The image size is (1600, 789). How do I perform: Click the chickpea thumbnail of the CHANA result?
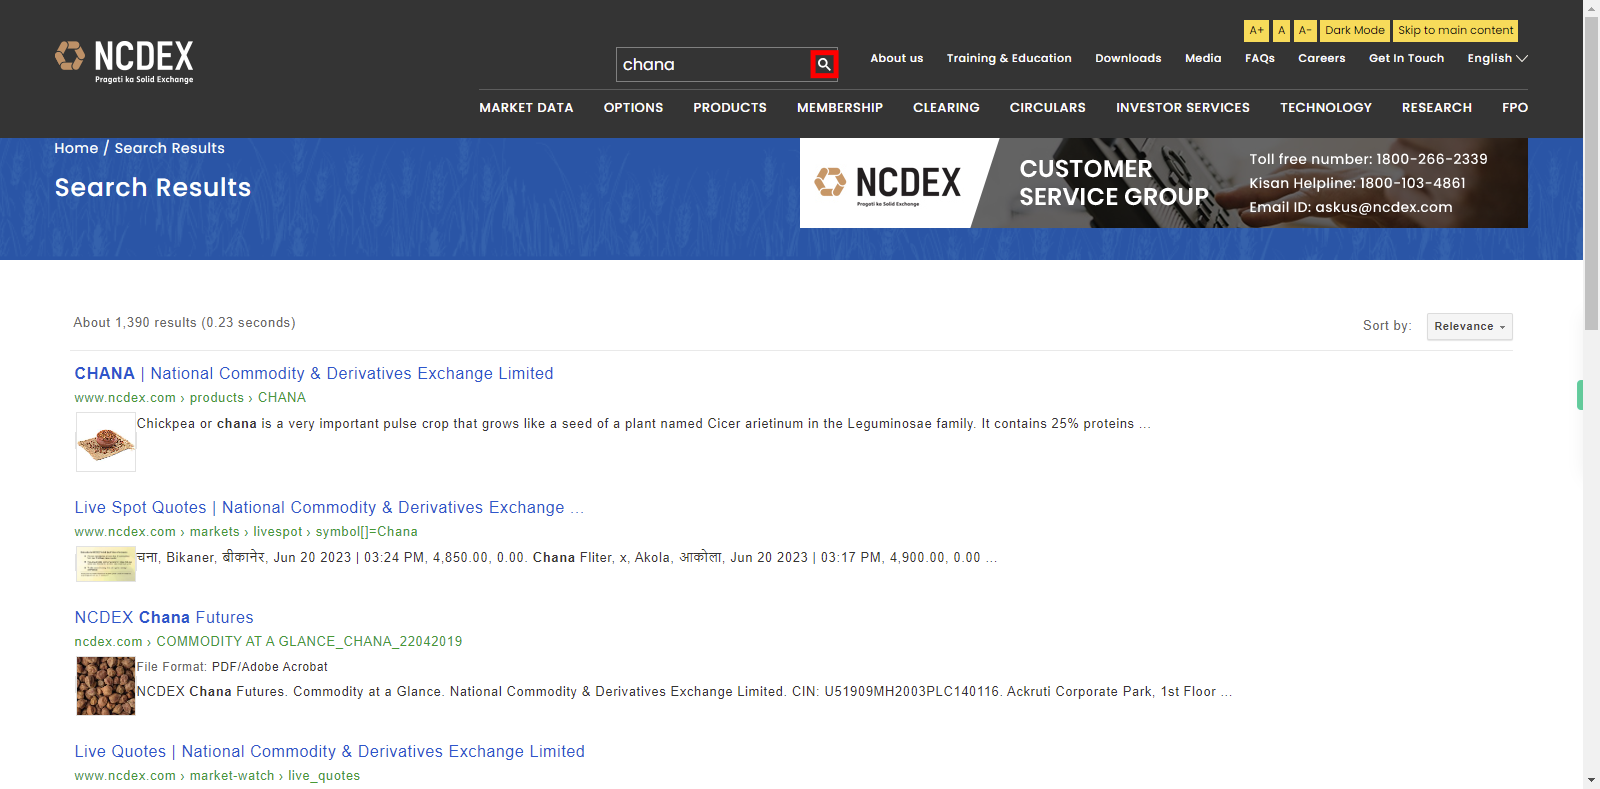[106, 442]
